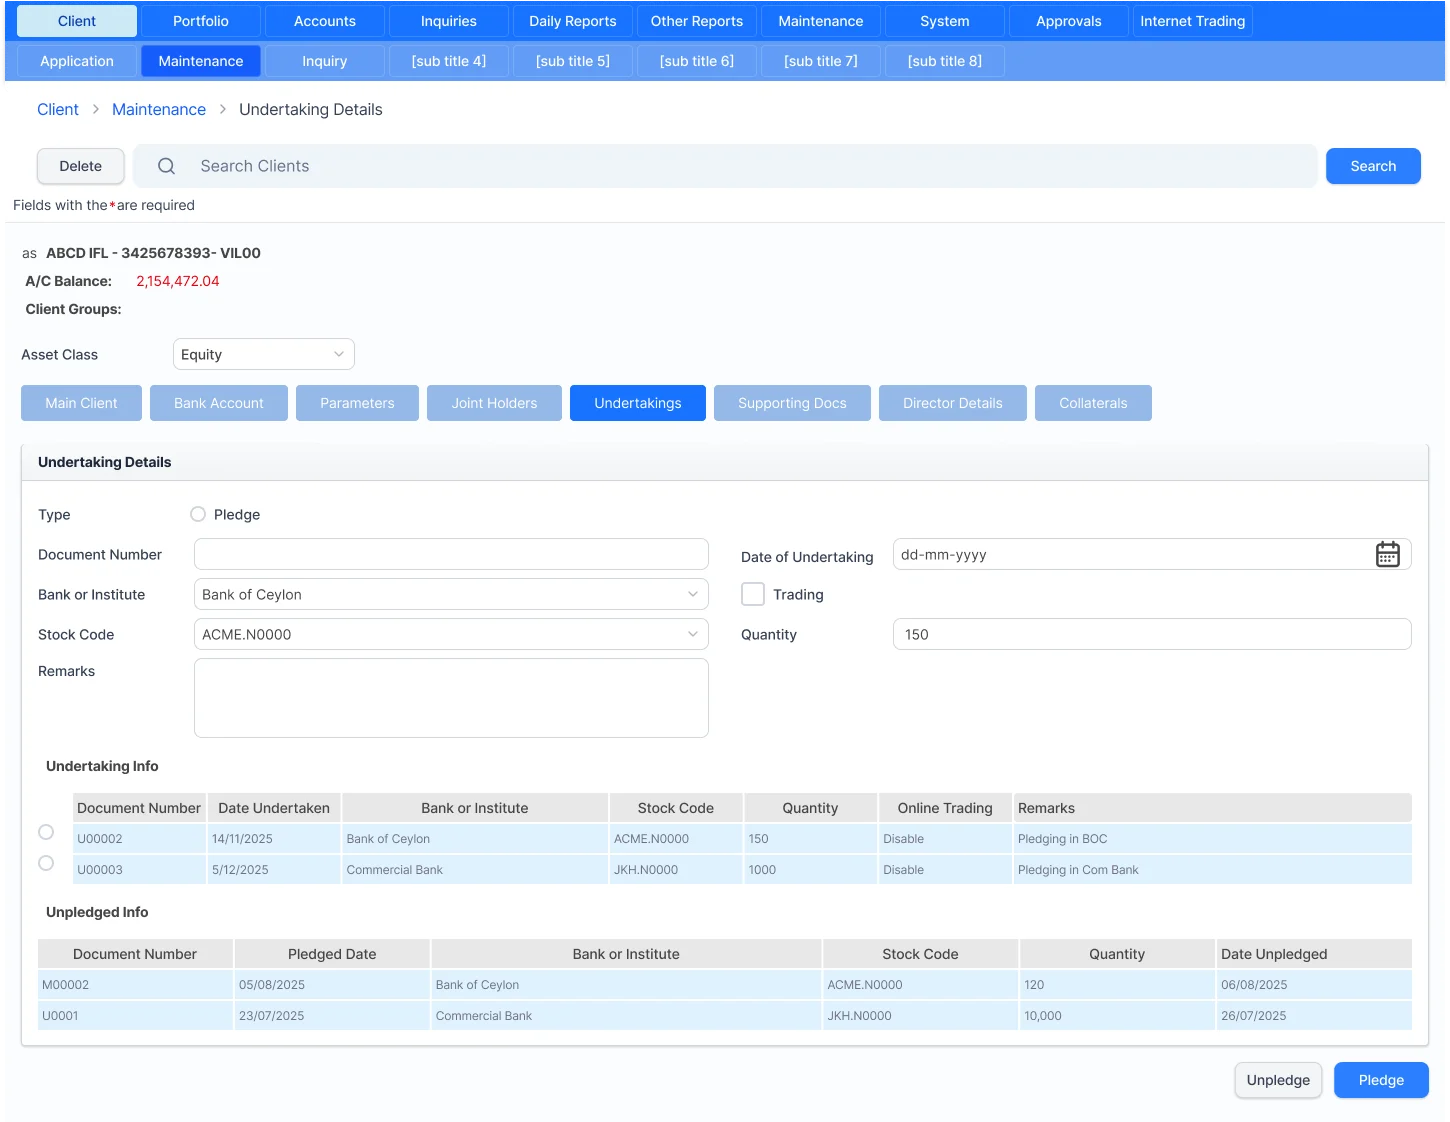Select the U00002 undertaking row radio
Screen dimensions: 1450x1122
(x=46, y=832)
